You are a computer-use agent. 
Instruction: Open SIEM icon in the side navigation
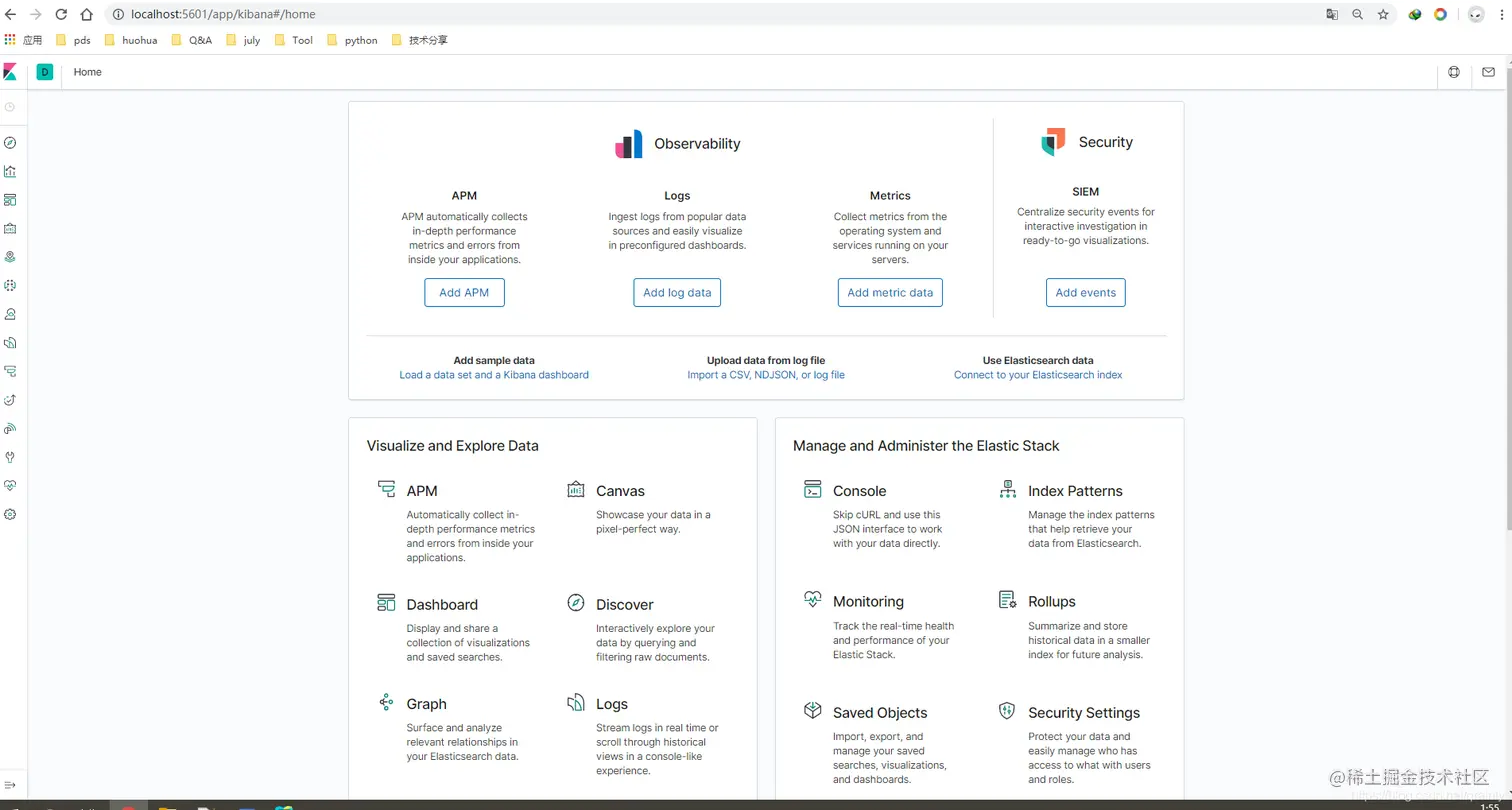[x=10, y=428]
